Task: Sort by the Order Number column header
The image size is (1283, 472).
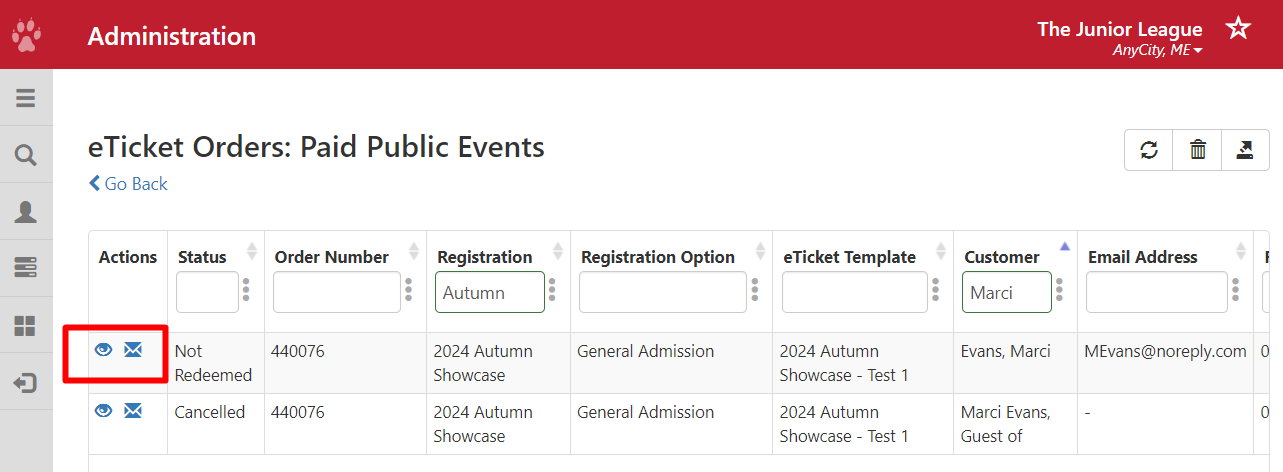Action: tap(332, 257)
